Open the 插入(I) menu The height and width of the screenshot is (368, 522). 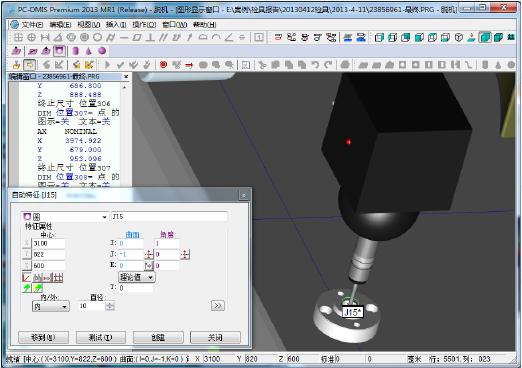pyautogui.click(x=116, y=25)
